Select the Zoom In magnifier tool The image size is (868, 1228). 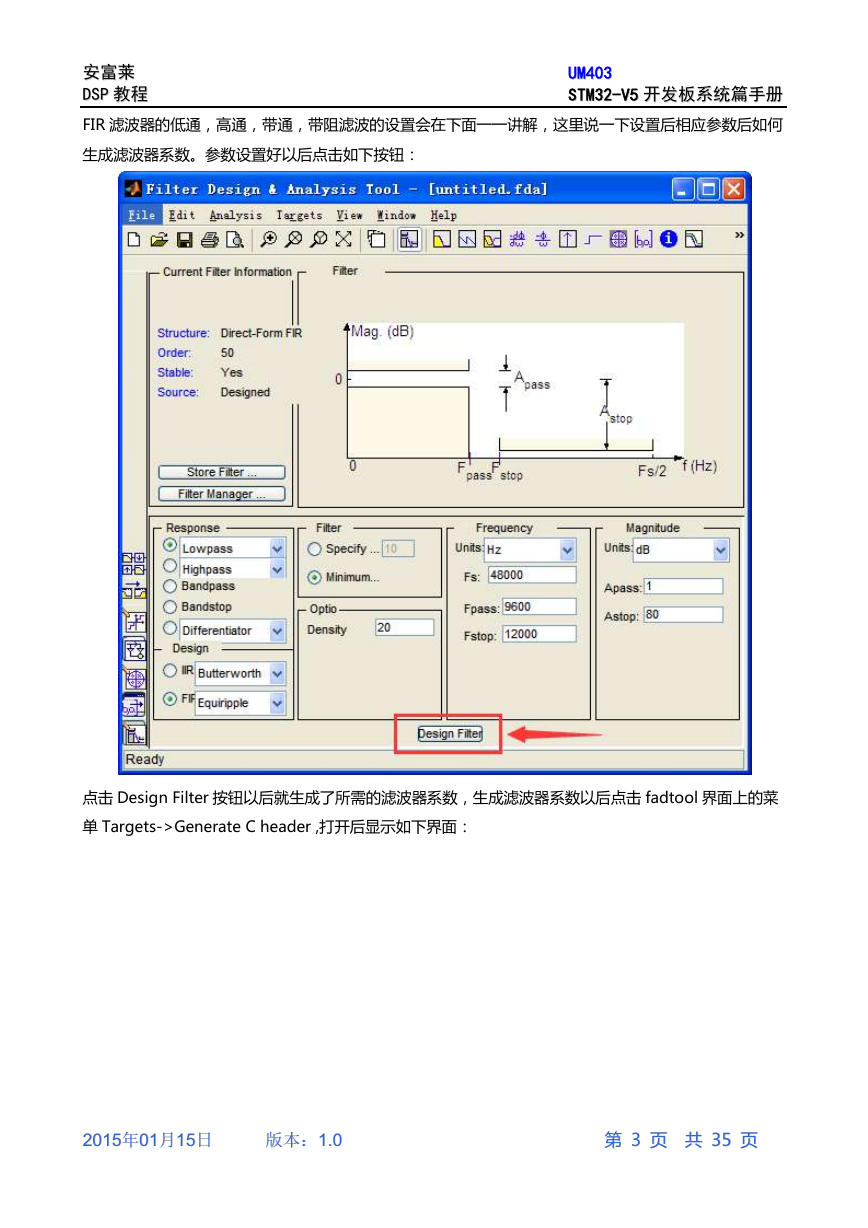pyautogui.click(x=268, y=239)
